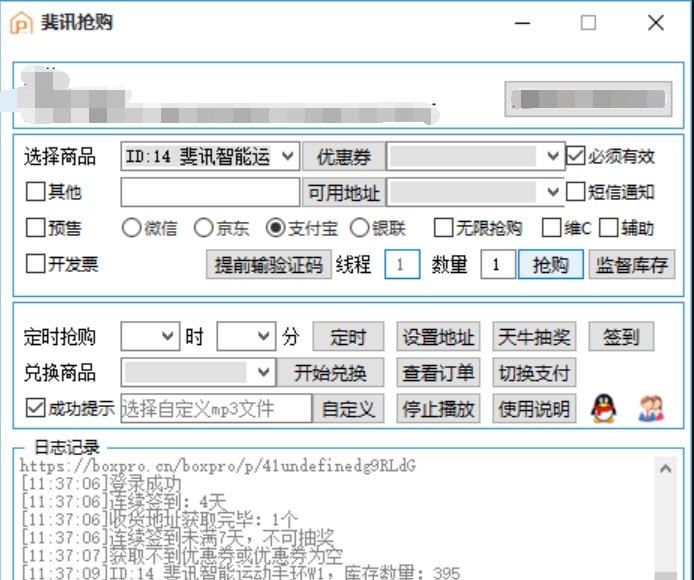
Task: Toggle the 预售 checkbox
Action: pyautogui.click(x=35, y=228)
